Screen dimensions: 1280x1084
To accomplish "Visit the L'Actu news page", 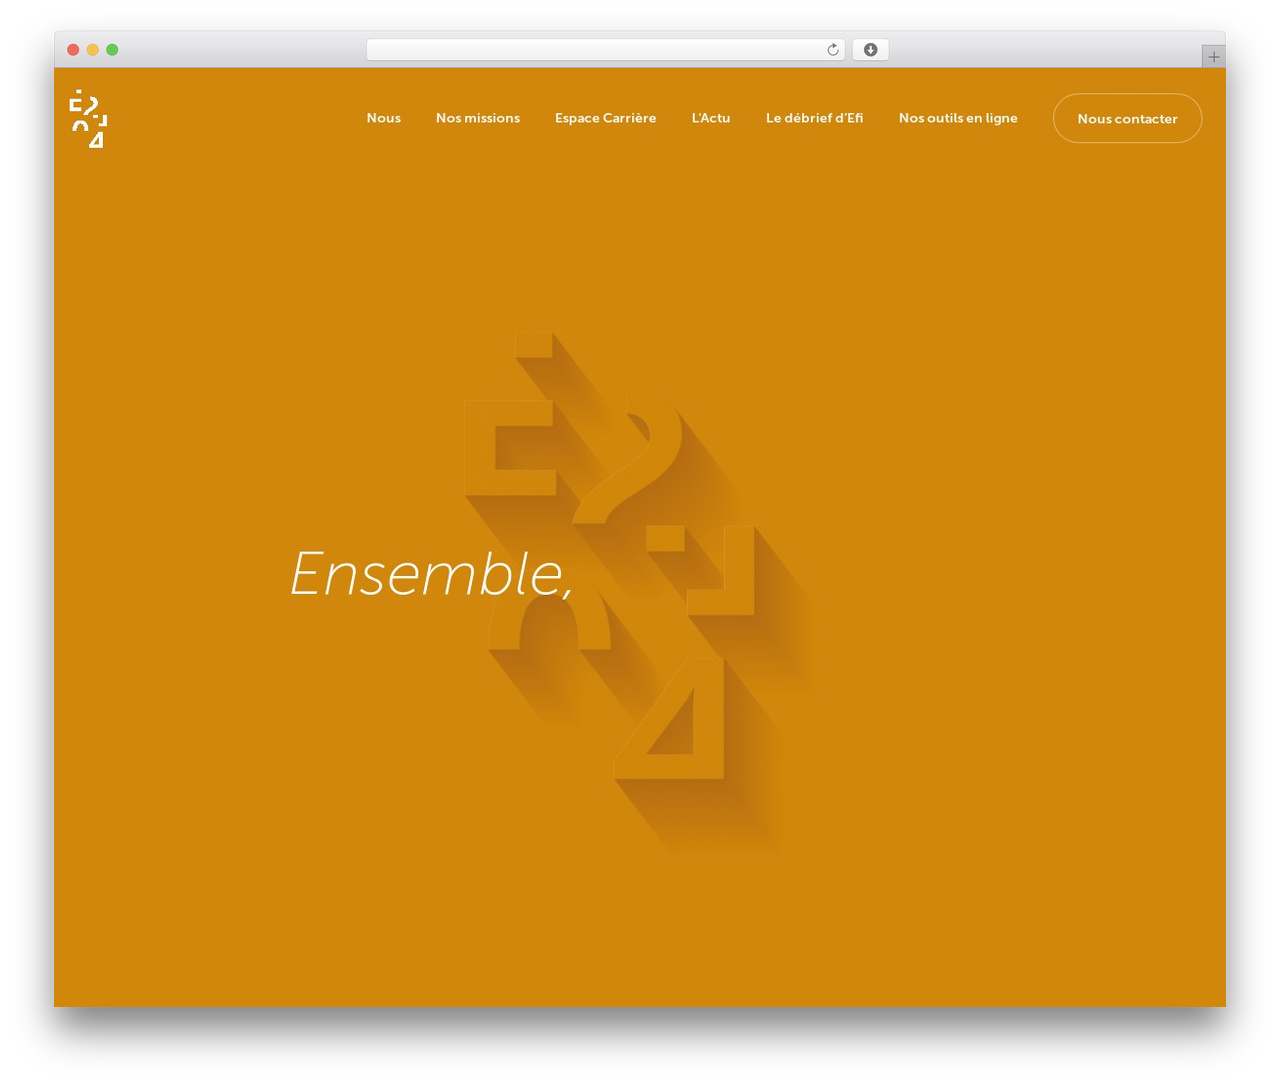I will click(x=711, y=118).
